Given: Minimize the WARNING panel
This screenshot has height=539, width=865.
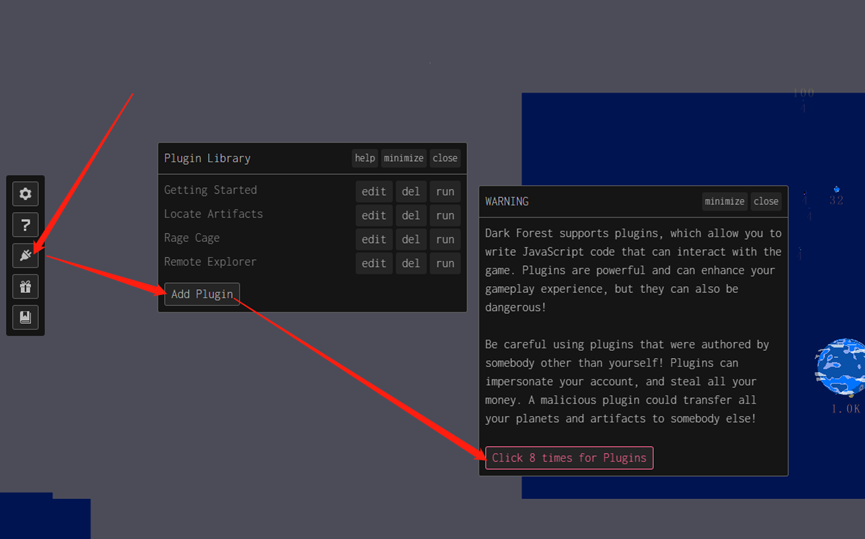Looking at the screenshot, I should pos(724,201).
